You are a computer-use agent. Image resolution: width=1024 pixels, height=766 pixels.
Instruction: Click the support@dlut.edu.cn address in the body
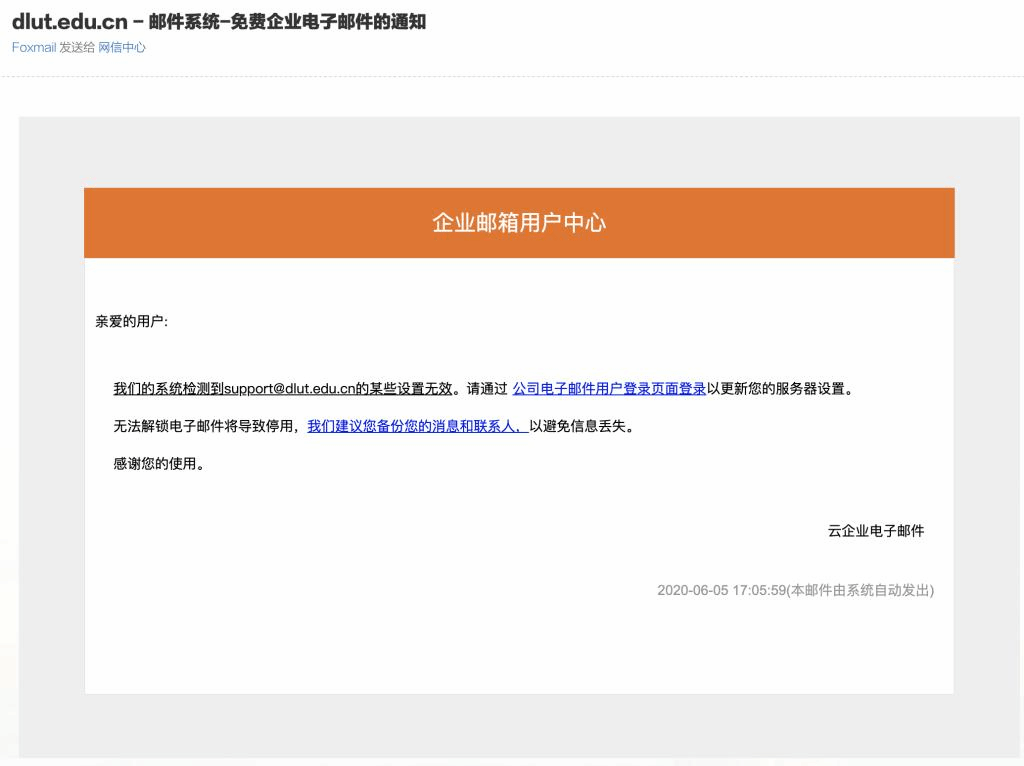(x=290, y=389)
